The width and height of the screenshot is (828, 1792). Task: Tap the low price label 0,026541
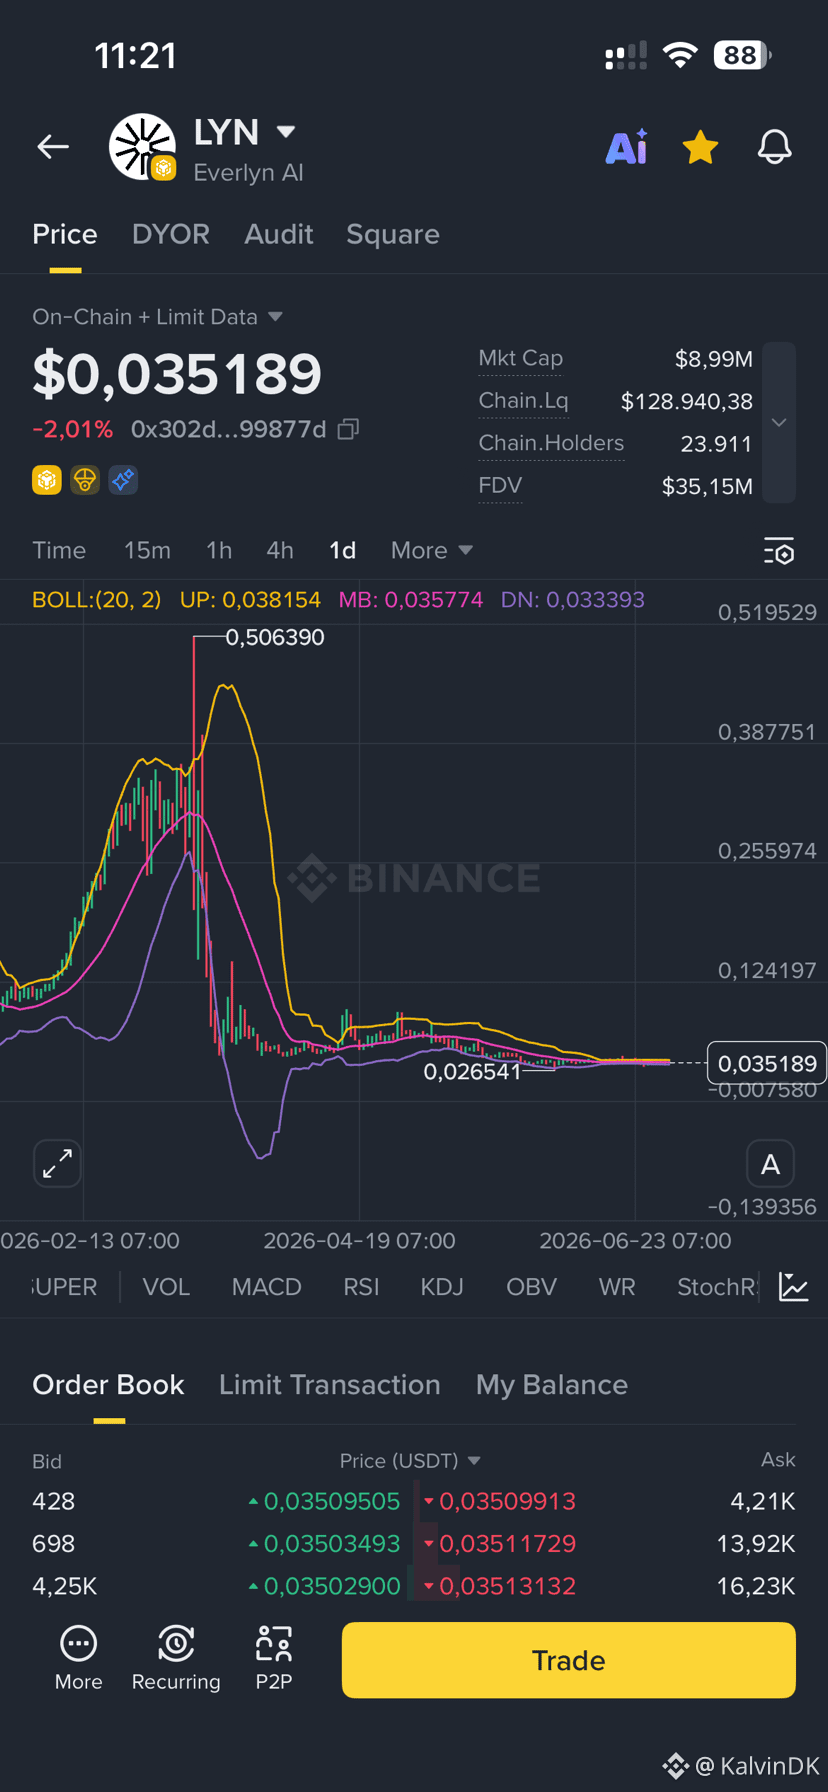[x=472, y=1072]
